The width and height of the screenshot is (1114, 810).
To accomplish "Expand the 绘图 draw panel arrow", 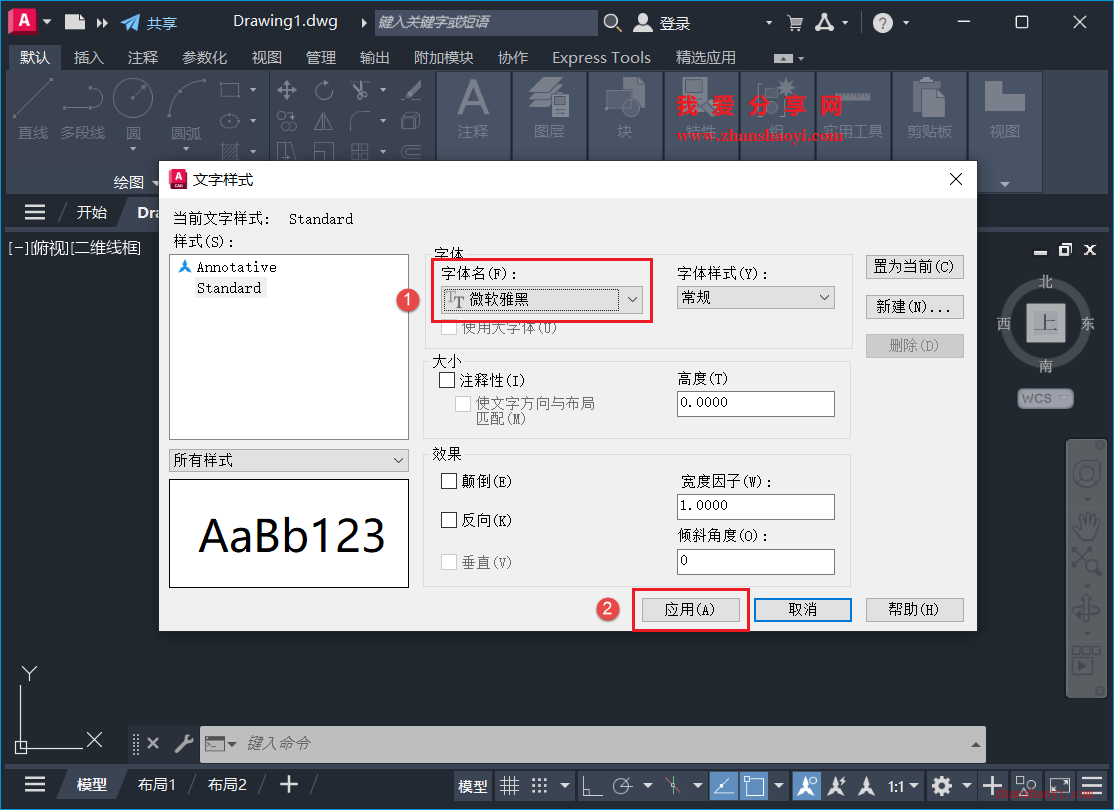I will [x=155, y=183].
